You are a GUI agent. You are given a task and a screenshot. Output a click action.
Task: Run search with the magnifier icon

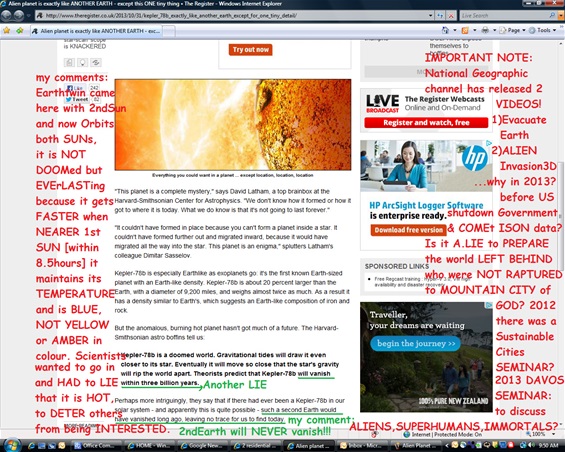coord(552,15)
